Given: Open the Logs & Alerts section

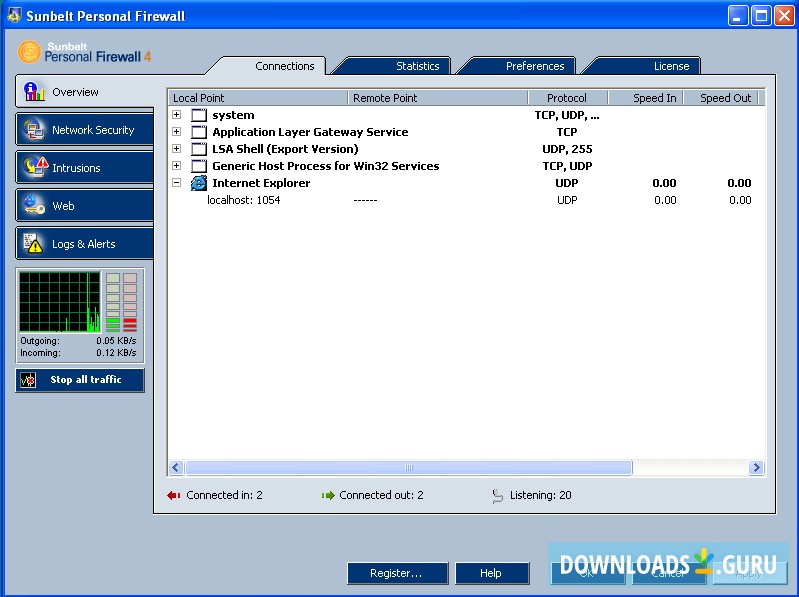Looking at the screenshot, I should [85, 243].
